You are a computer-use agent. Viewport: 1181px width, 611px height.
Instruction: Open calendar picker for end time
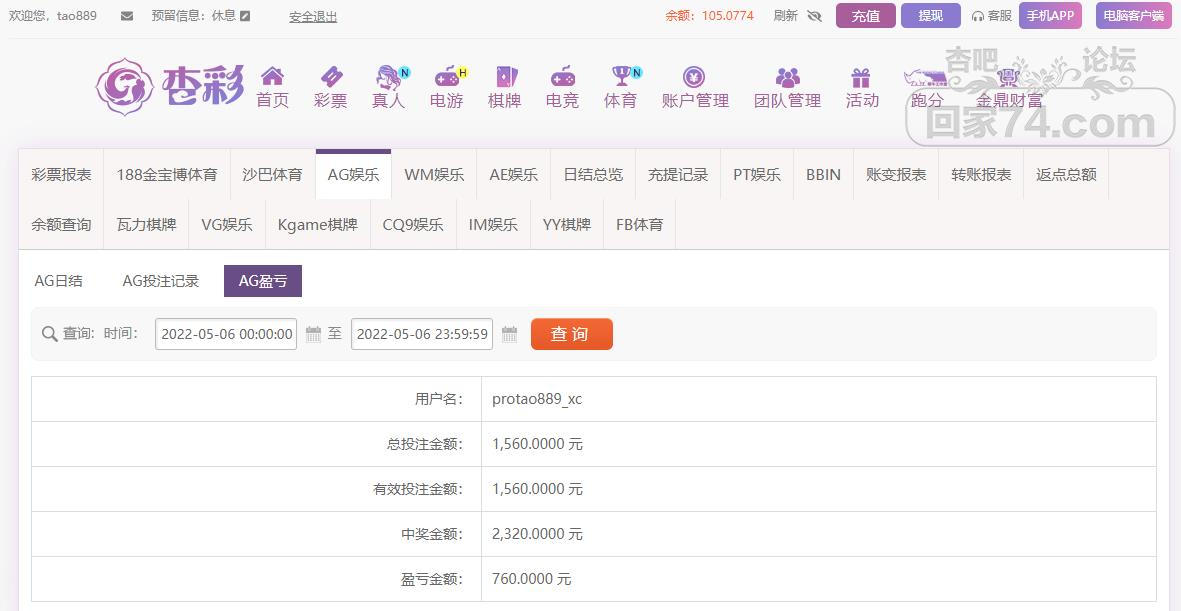[509, 334]
